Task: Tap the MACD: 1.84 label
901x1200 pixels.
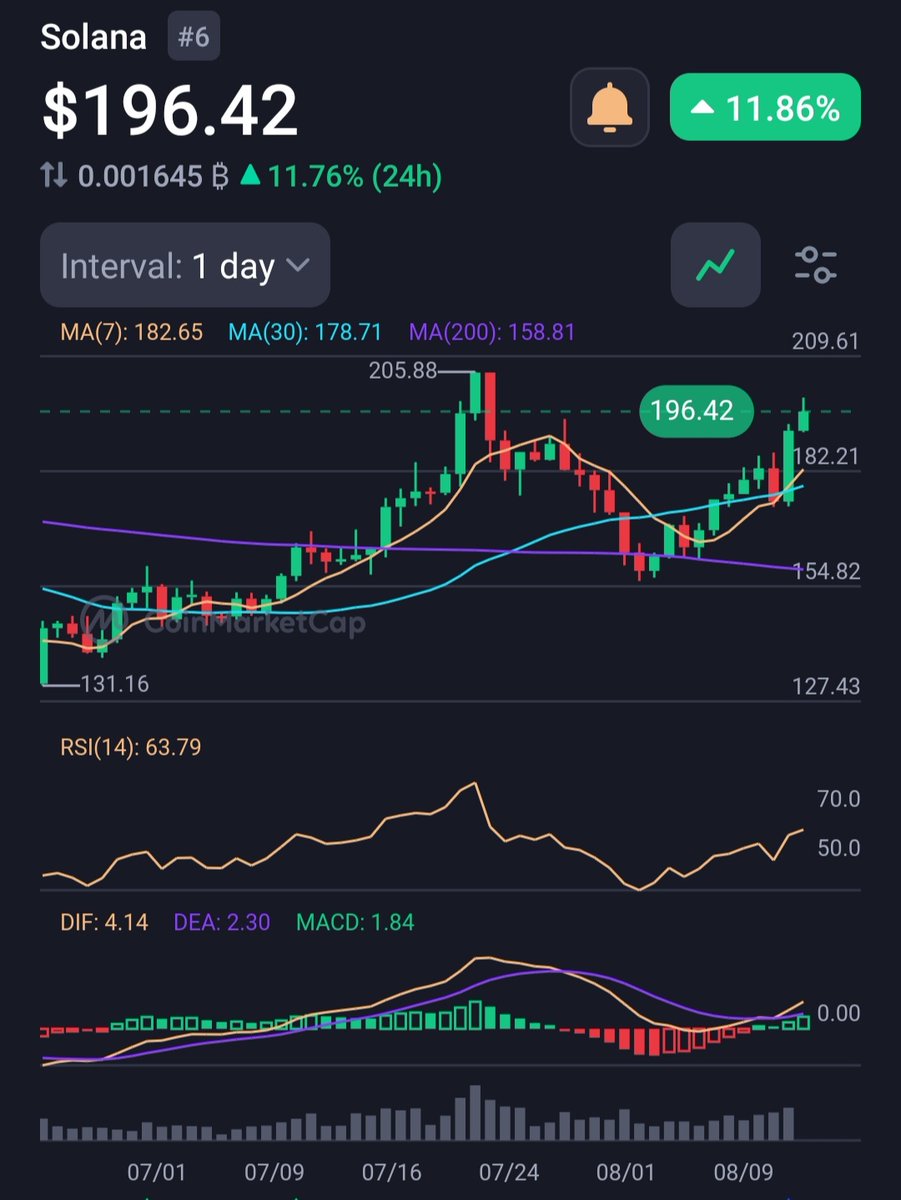Action: (355, 922)
